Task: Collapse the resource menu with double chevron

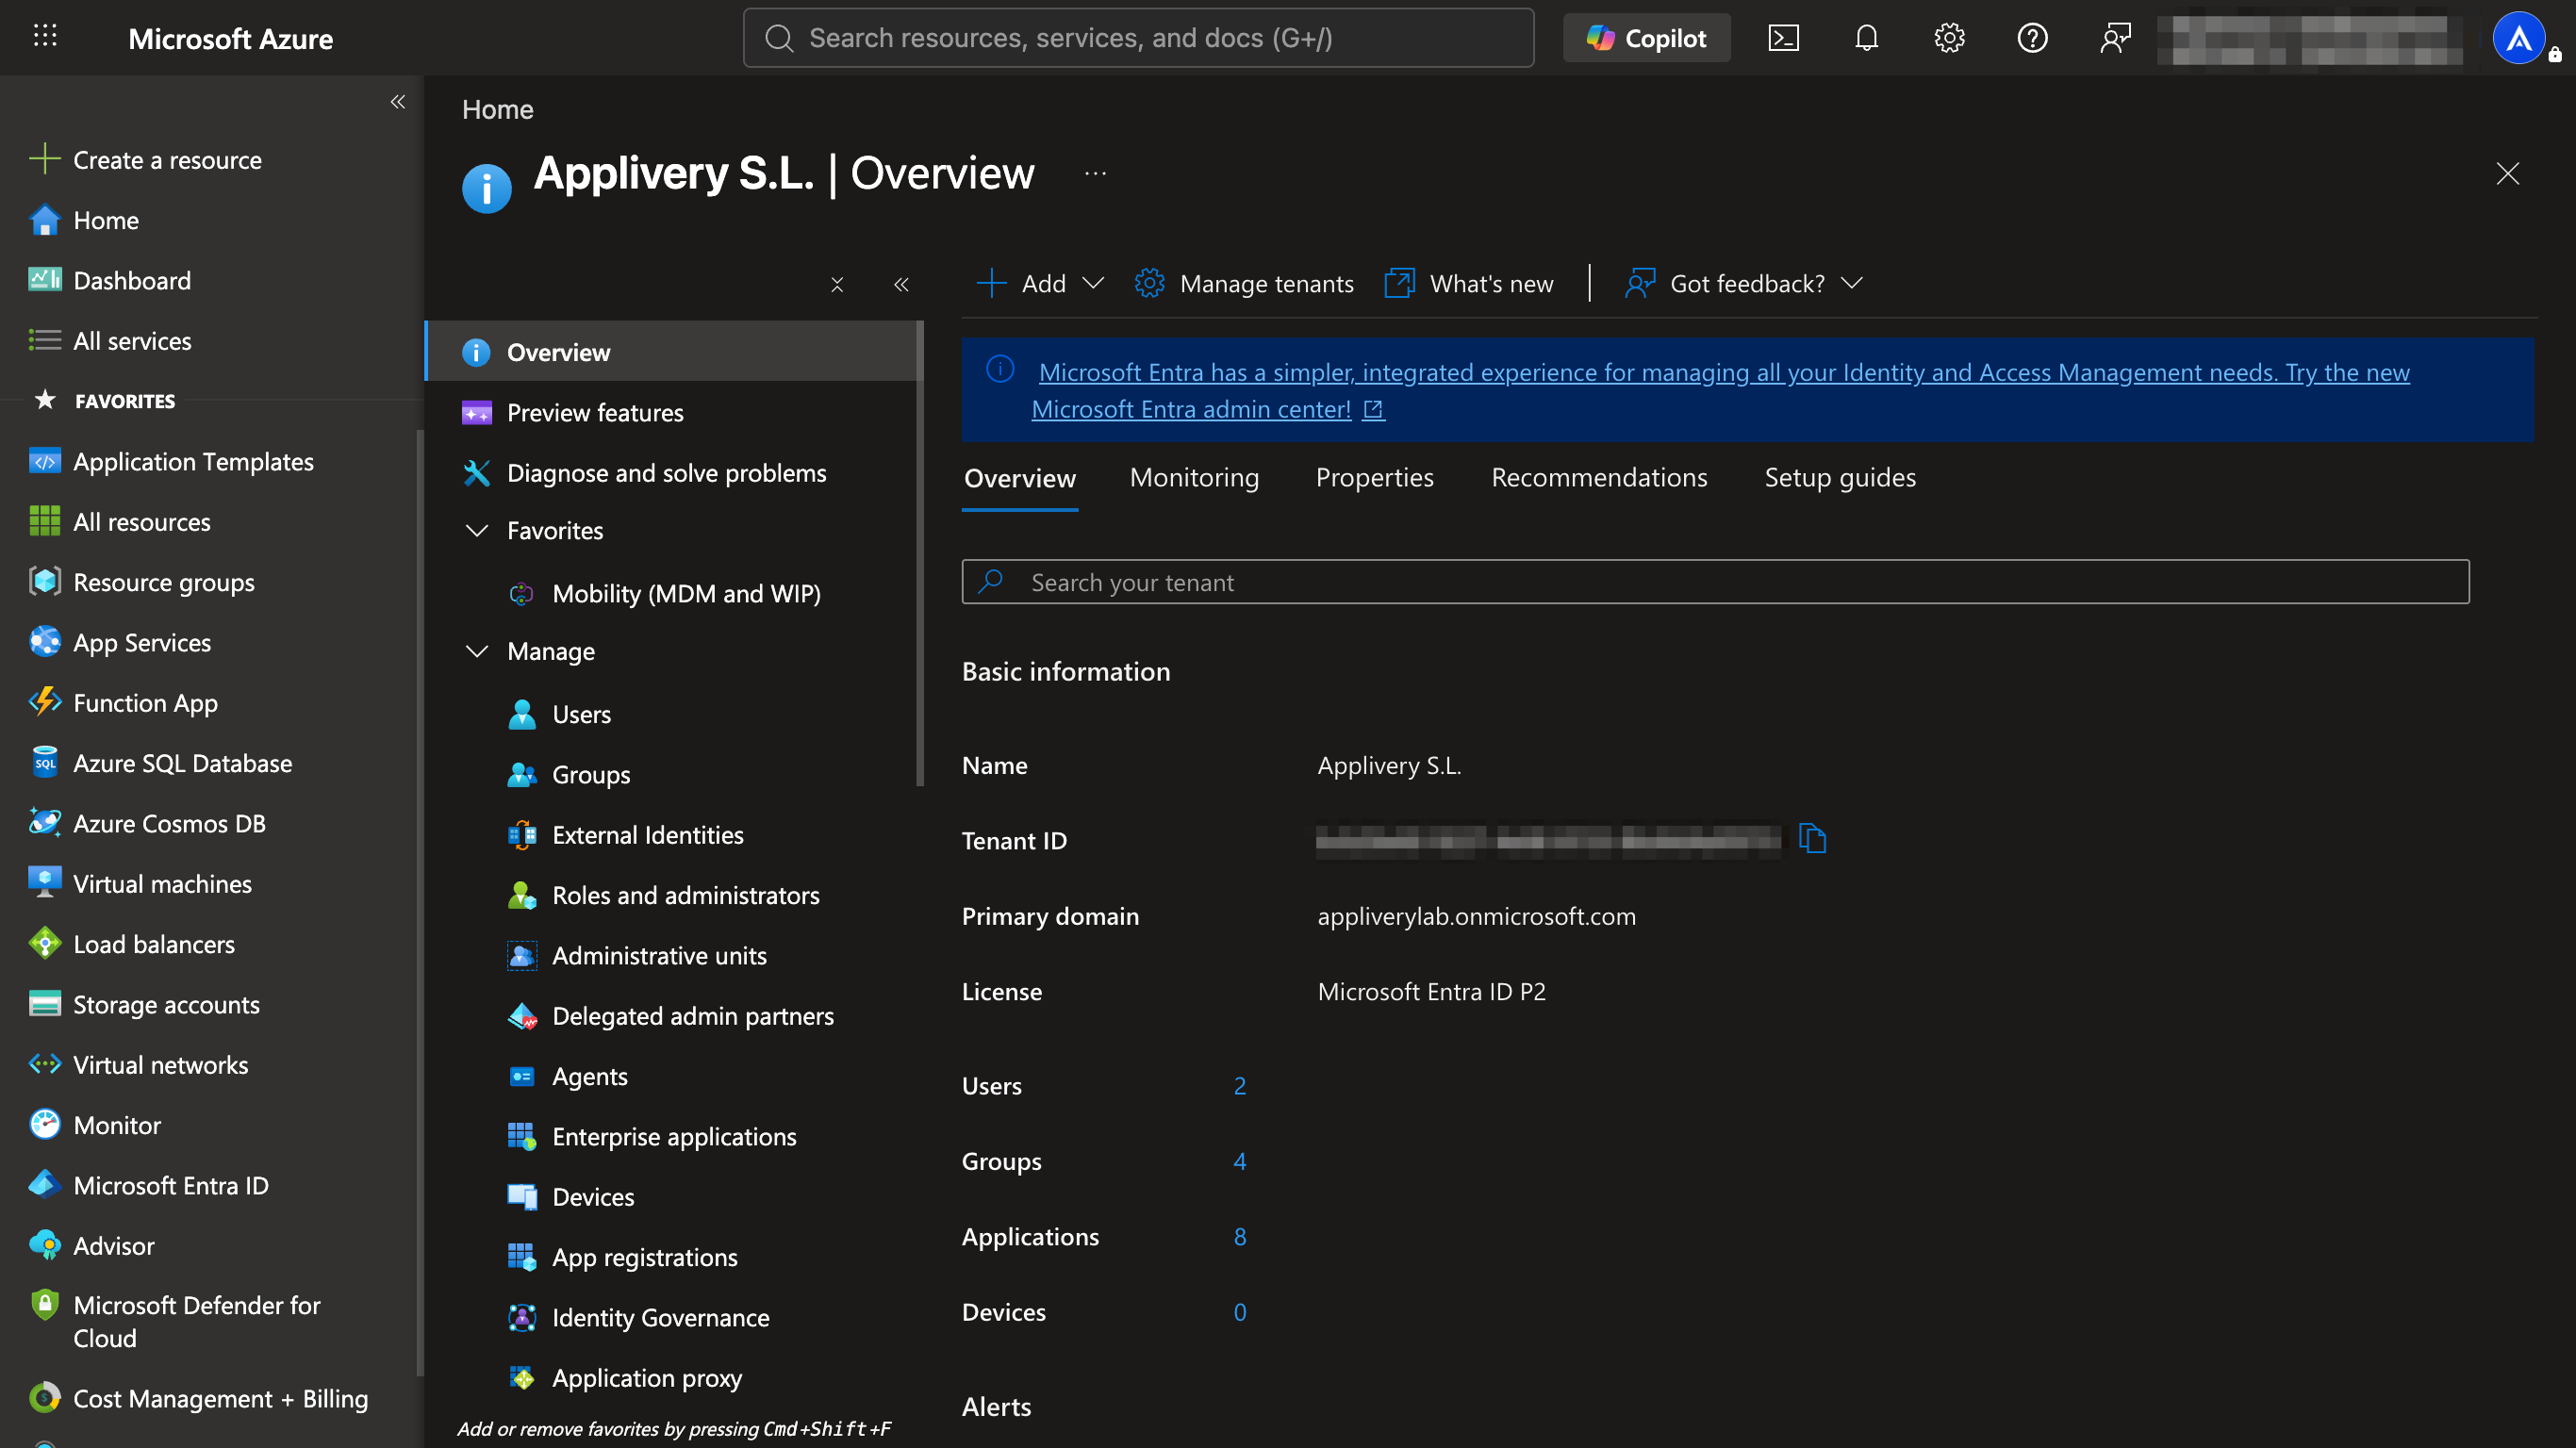Action: pyautogui.click(x=901, y=285)
